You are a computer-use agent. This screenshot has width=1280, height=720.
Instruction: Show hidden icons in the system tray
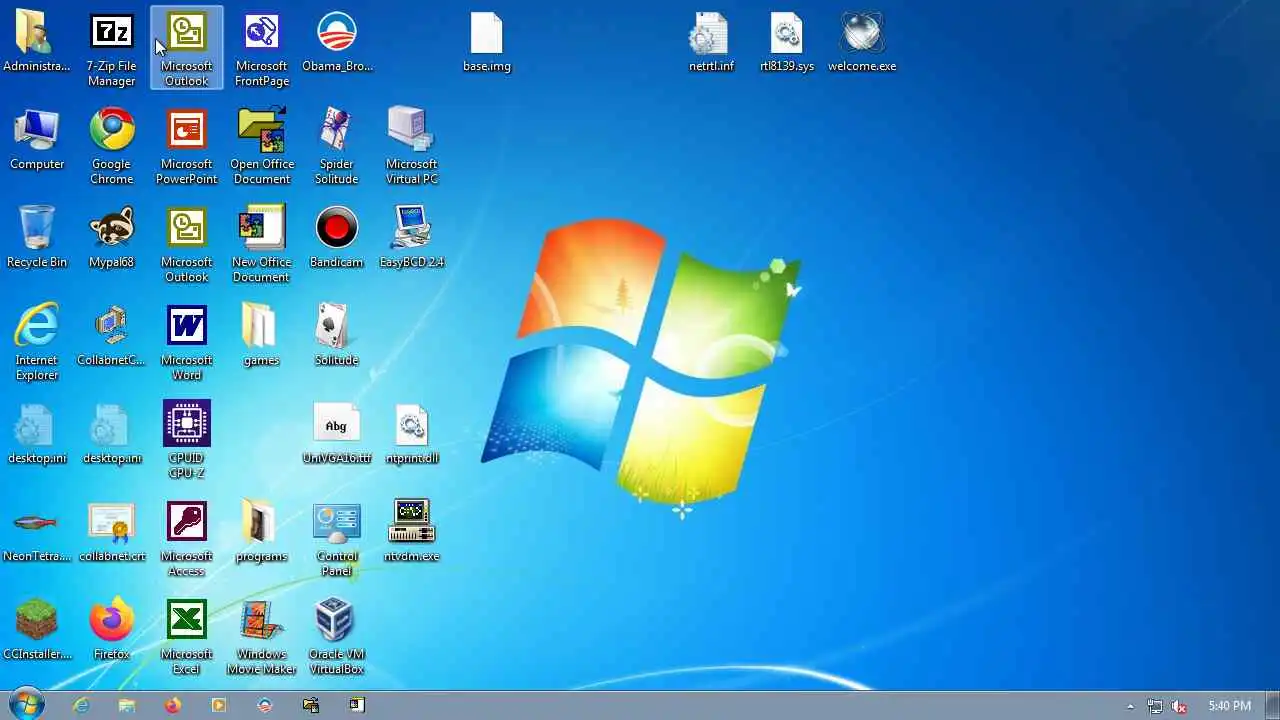tap(1131, 706)
